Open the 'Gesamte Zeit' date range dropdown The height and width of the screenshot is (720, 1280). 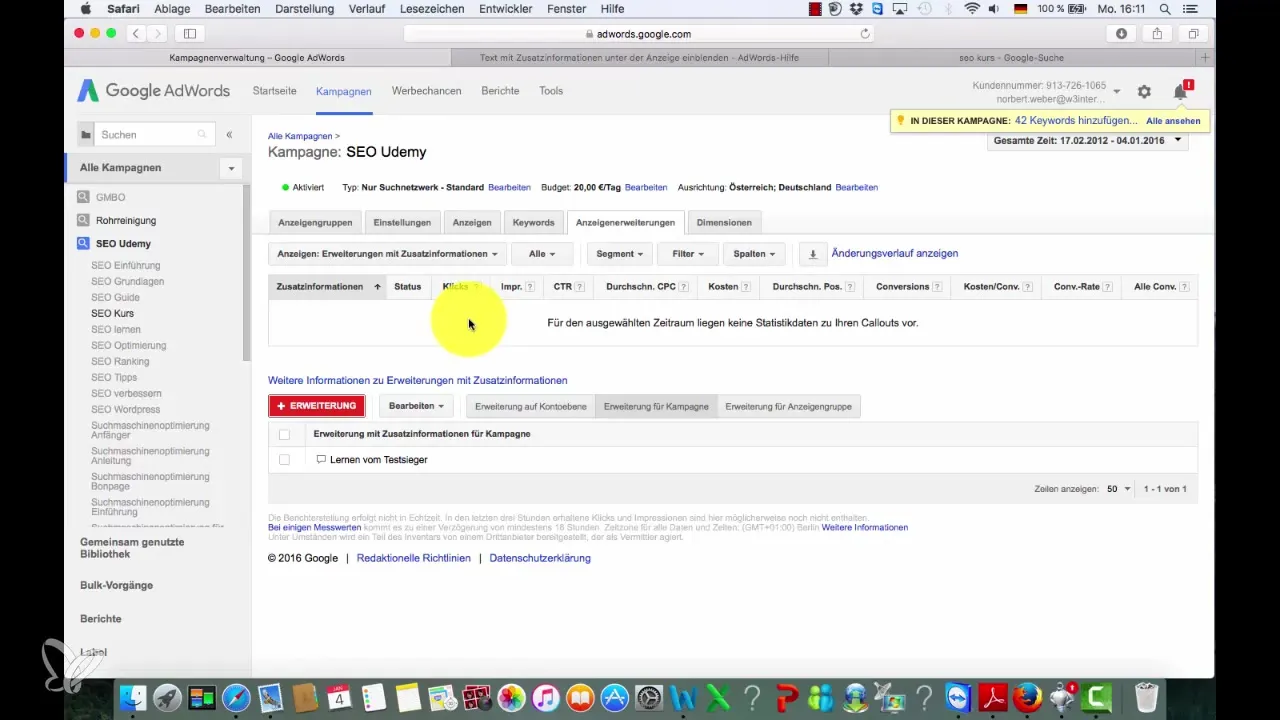tap(1087, 141)
